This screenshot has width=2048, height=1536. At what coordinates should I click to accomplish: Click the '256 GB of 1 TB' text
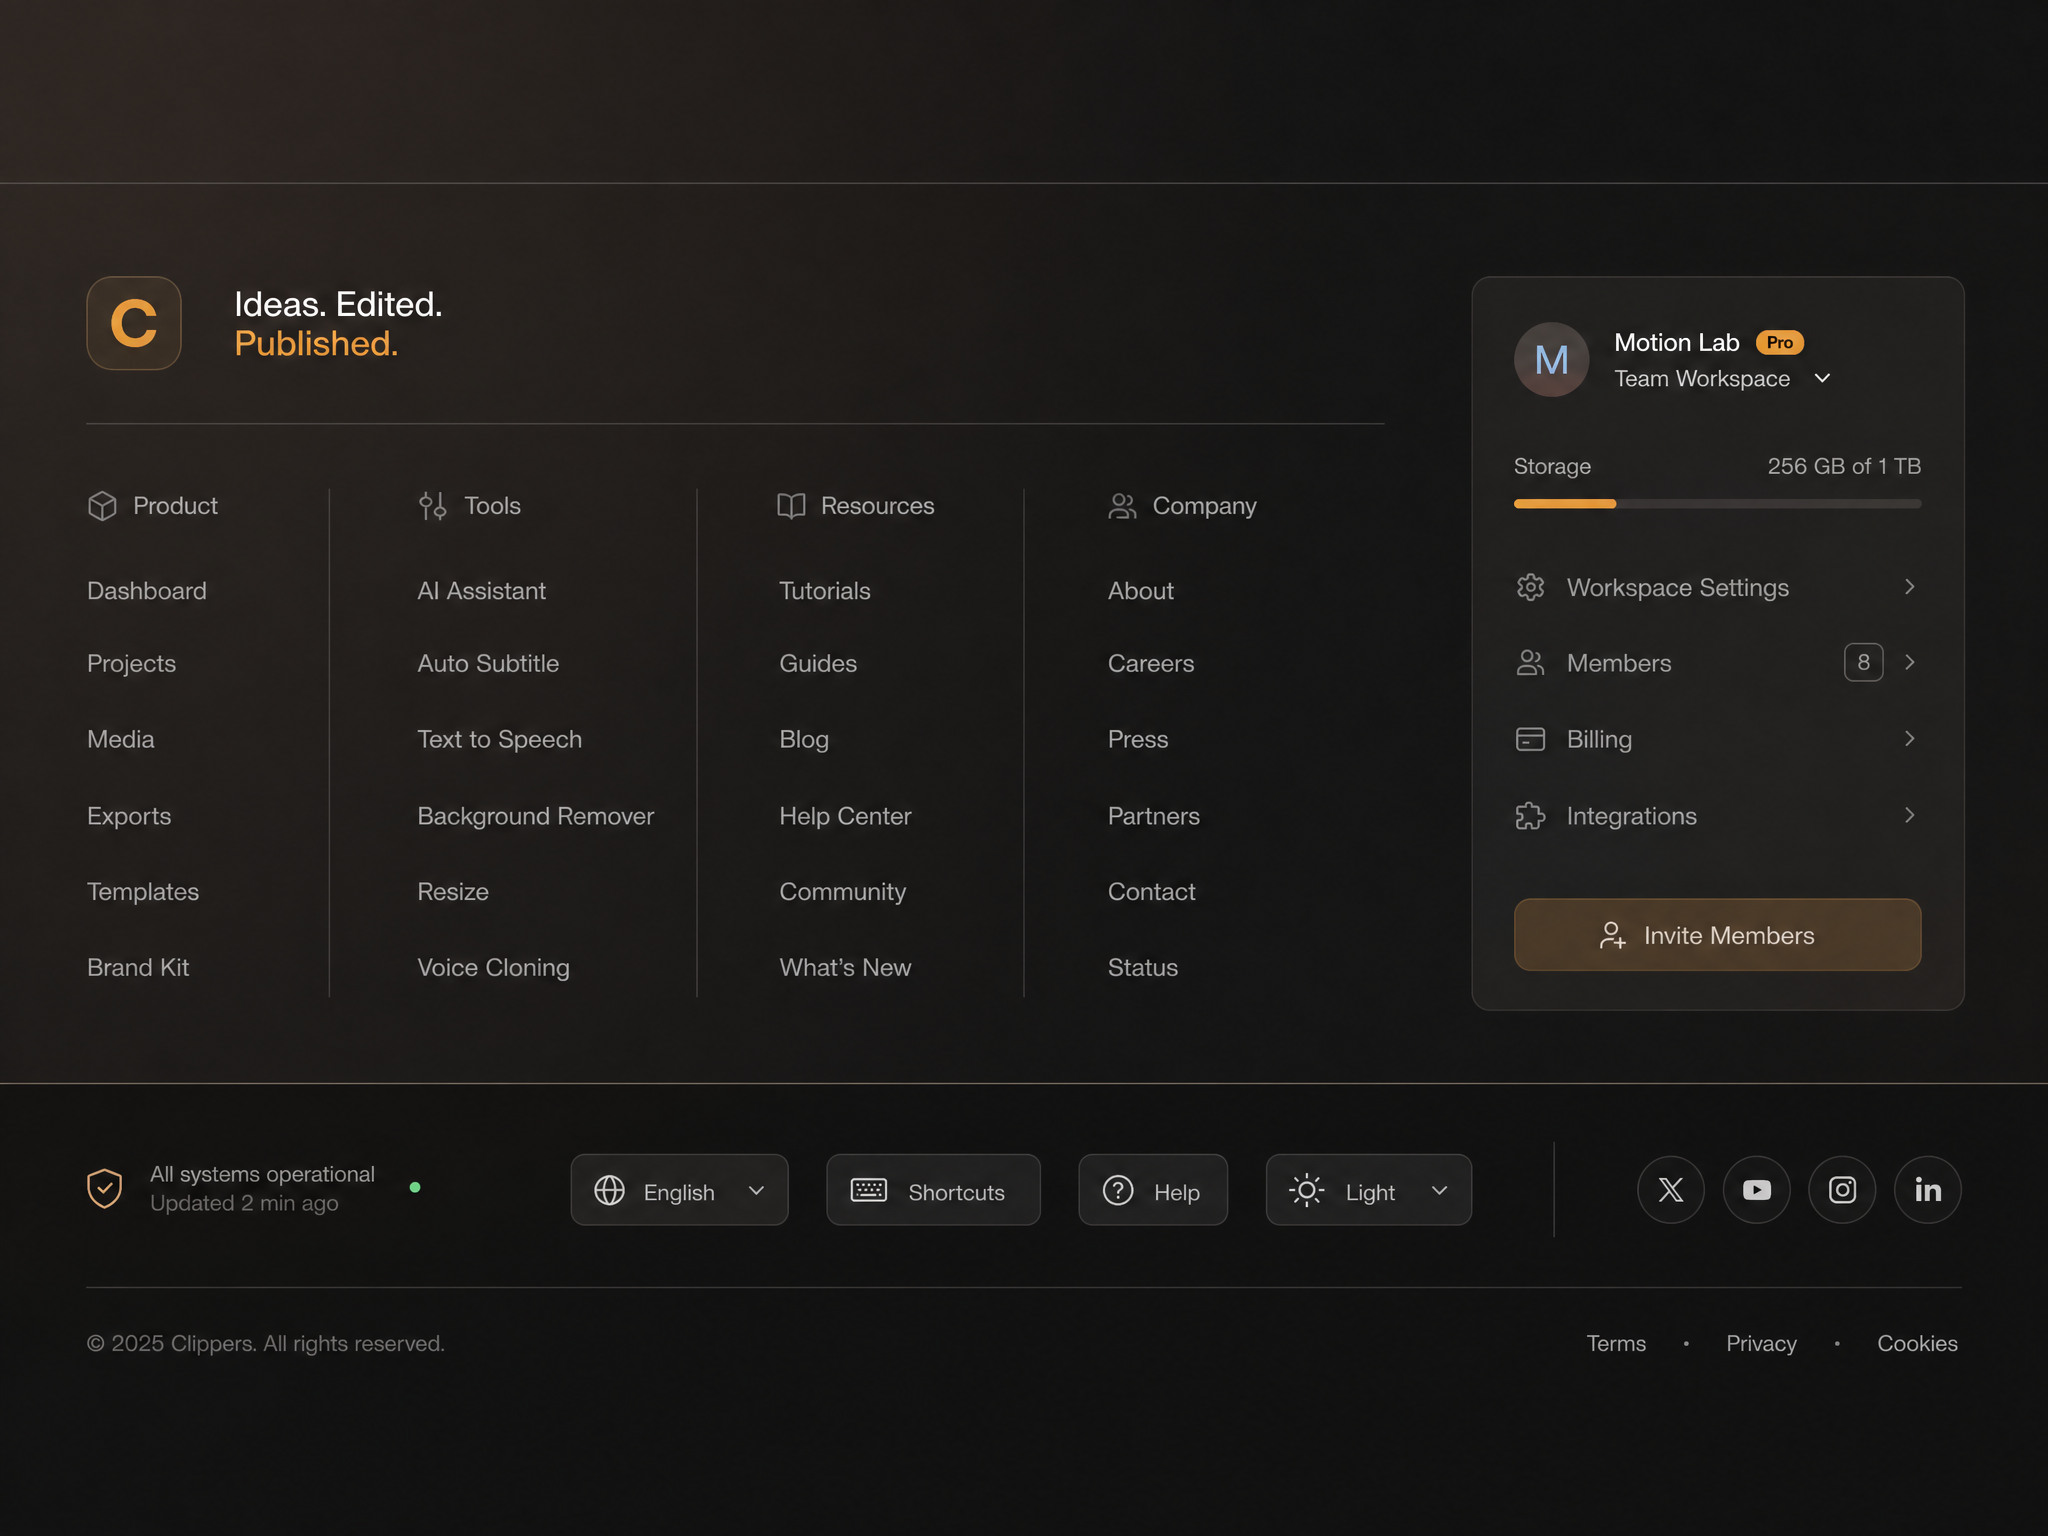tap(1843, 466)
